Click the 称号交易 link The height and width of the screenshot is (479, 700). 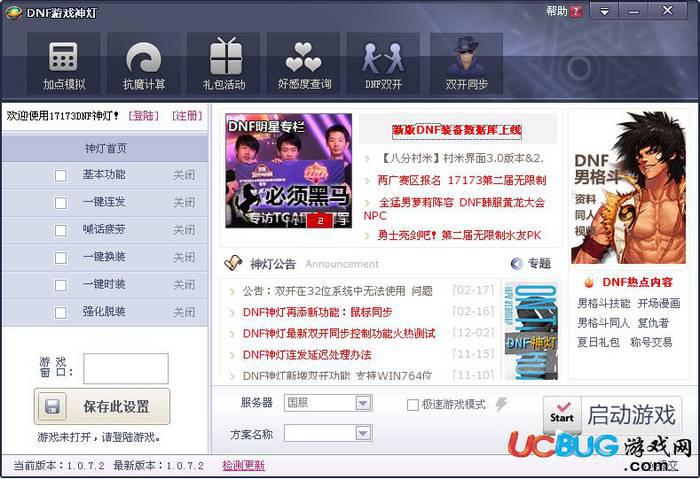[x=651, y=342]
